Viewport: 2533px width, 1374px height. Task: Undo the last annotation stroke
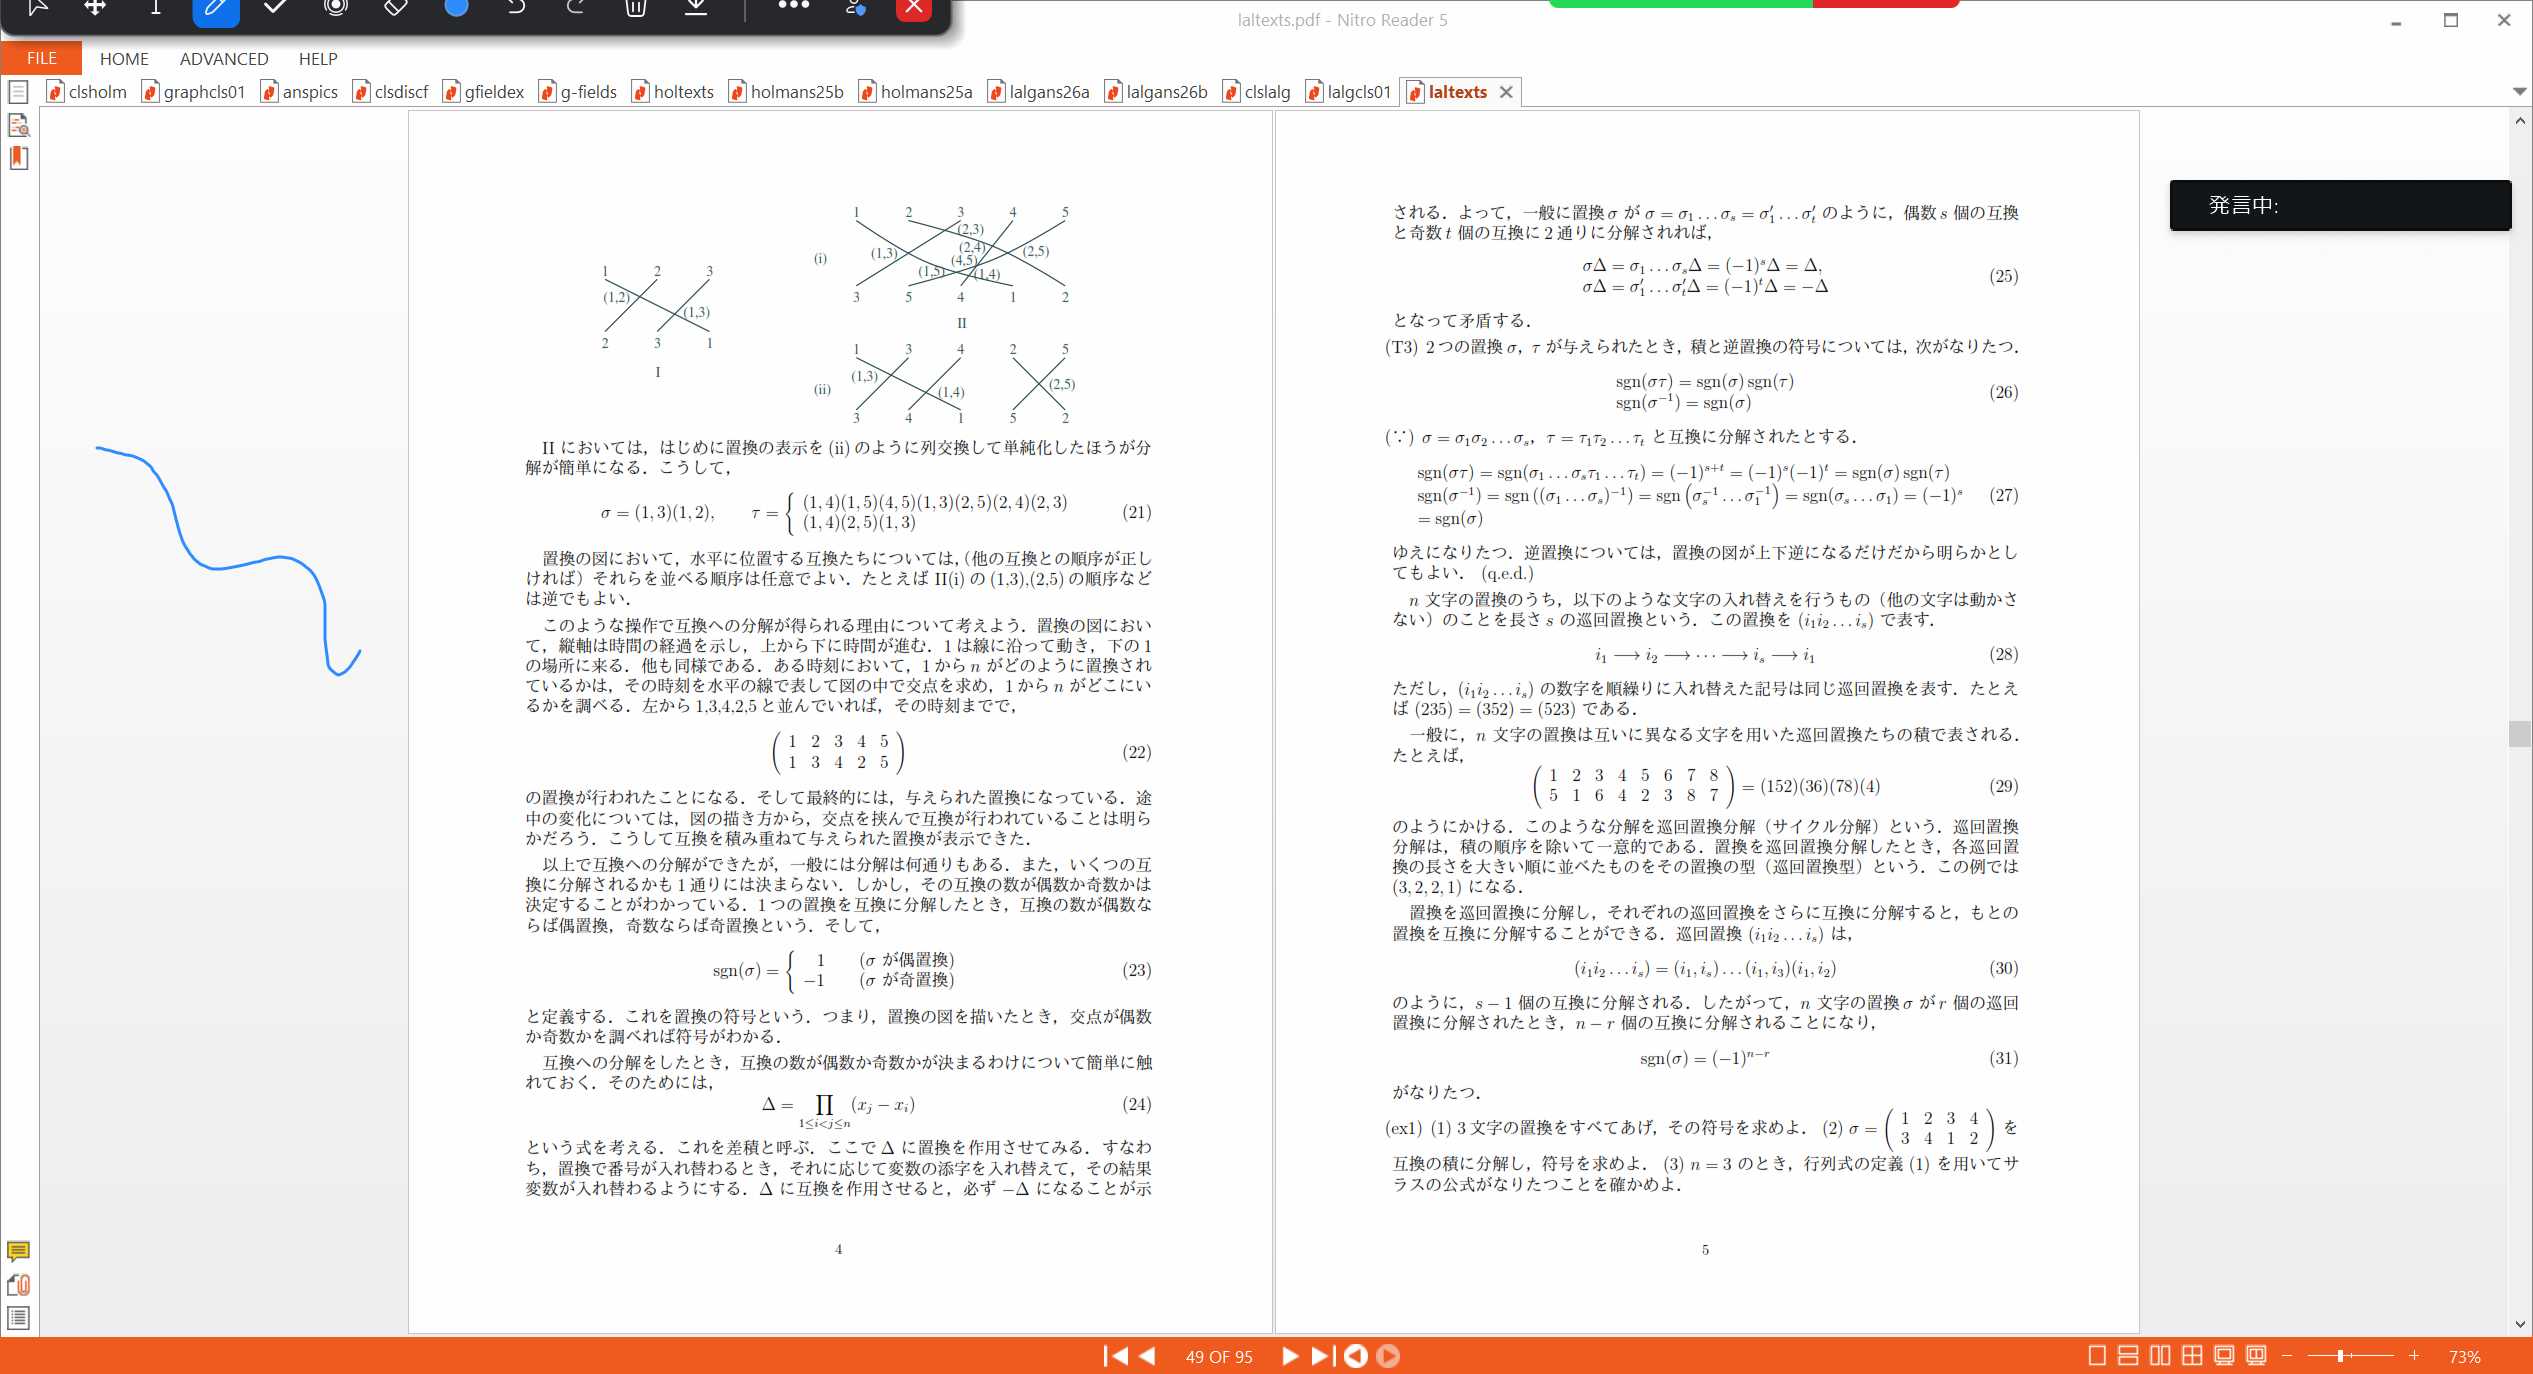click(516, 8)
